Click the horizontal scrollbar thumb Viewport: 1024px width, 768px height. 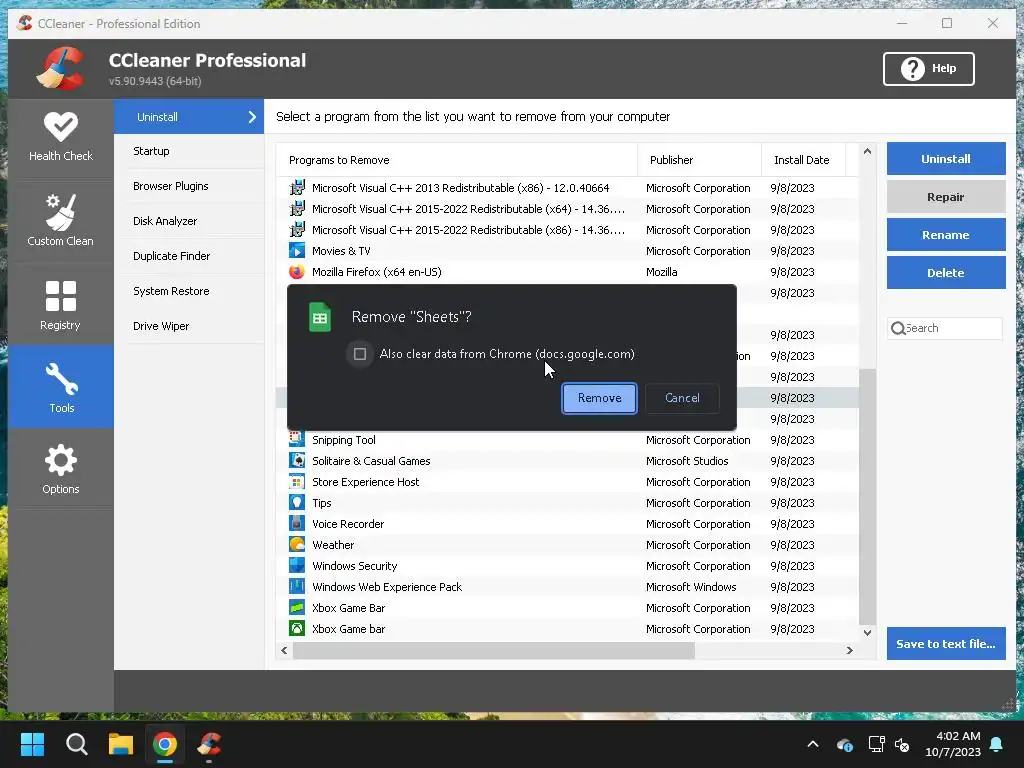pyautogui.click(x=494, y=650)
